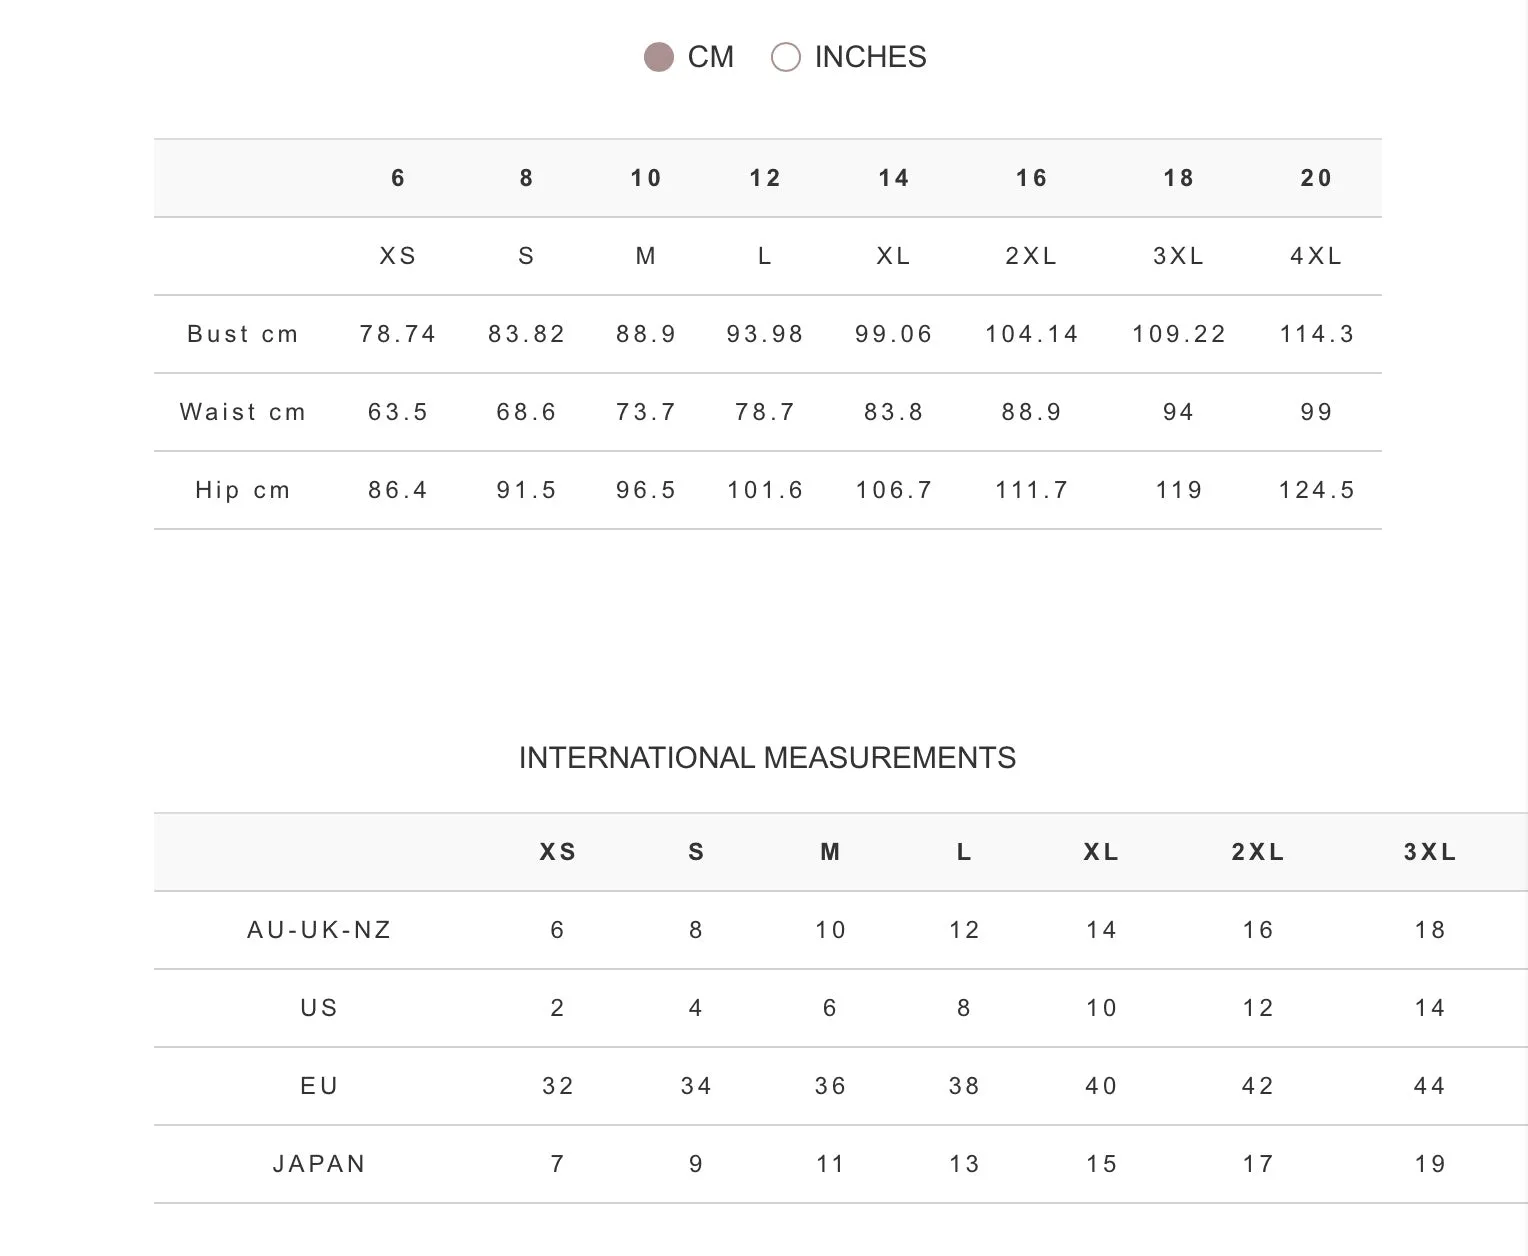Click US size 12 under 2XL
The width and height of the screenshot is (1528, 1256).
[1258, 1008]
